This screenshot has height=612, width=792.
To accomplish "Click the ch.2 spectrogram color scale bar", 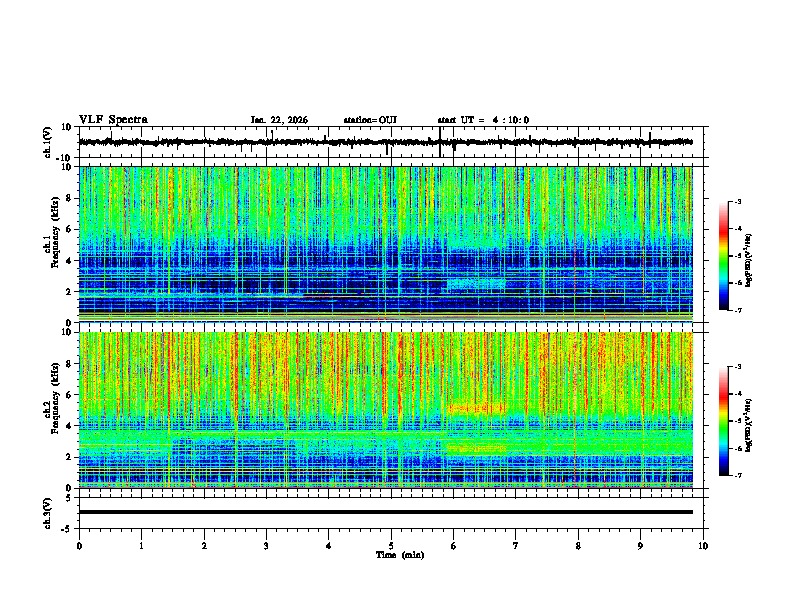I will 723,421.
